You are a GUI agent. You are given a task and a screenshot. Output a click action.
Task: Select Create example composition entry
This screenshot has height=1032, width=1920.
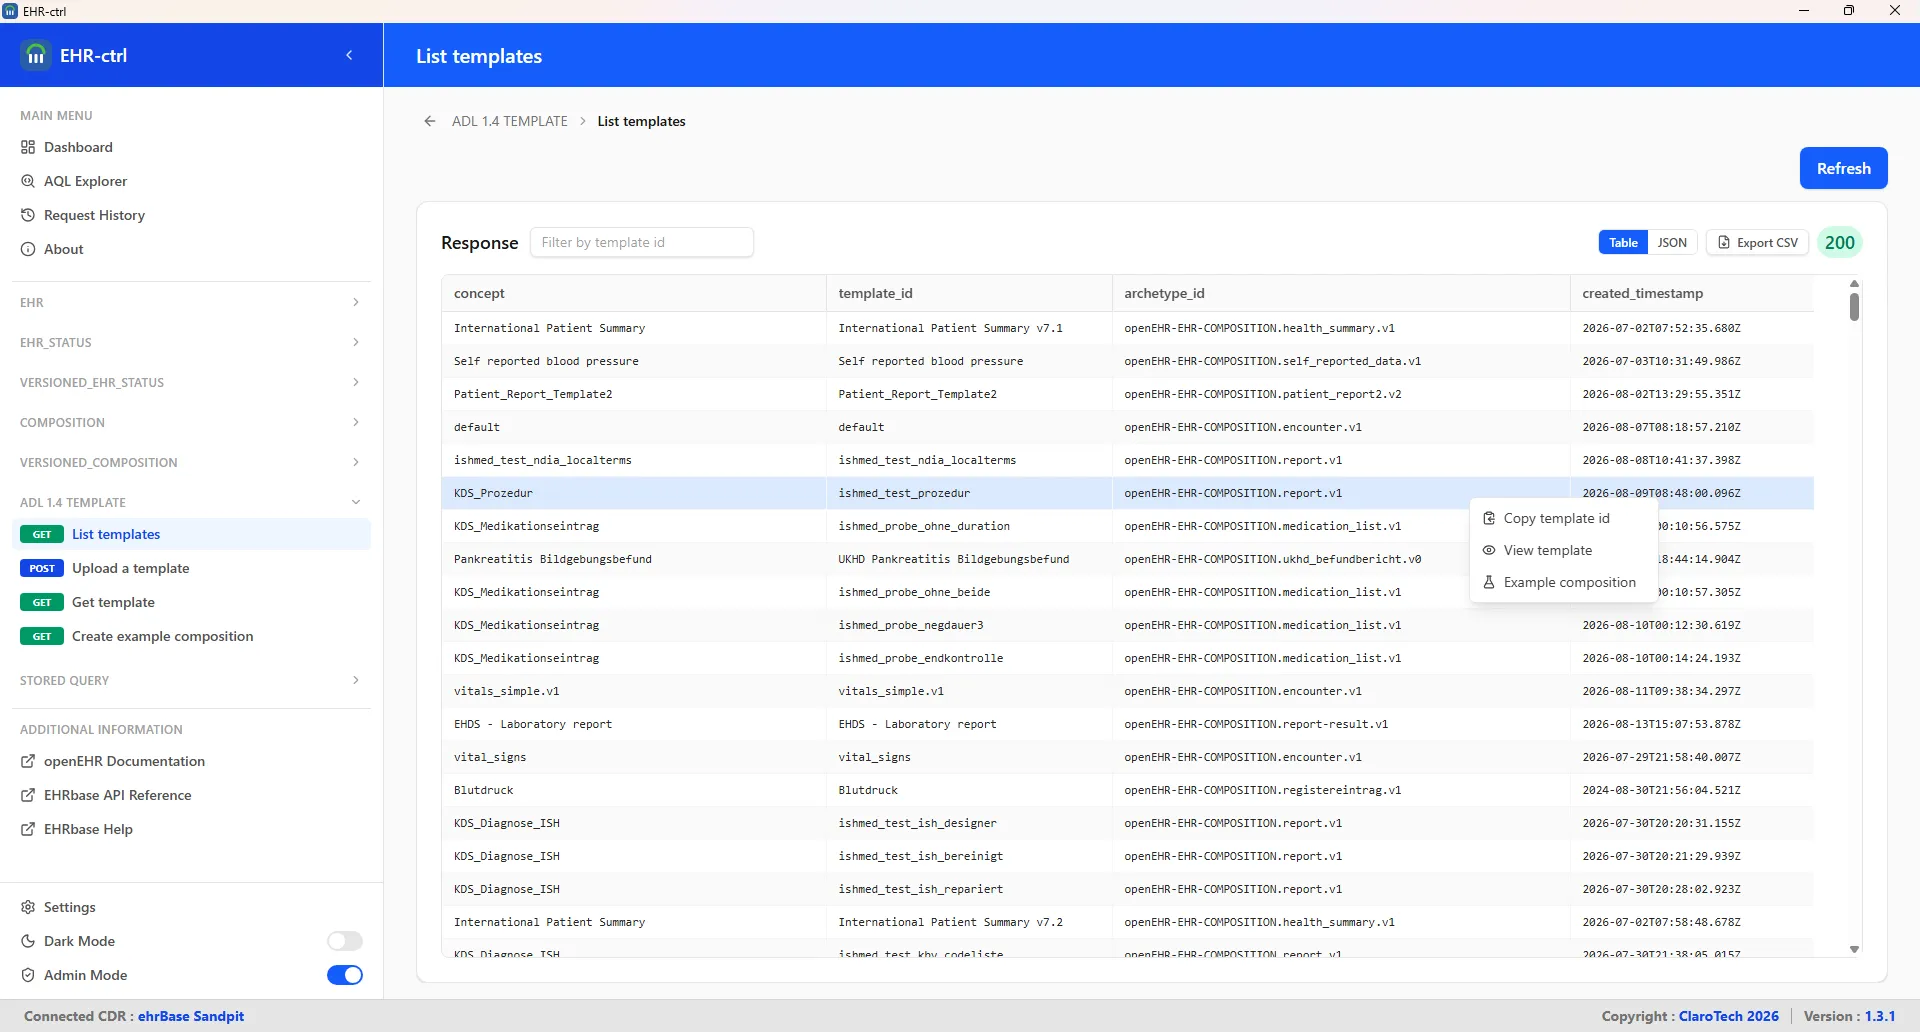tap(191, 636)
